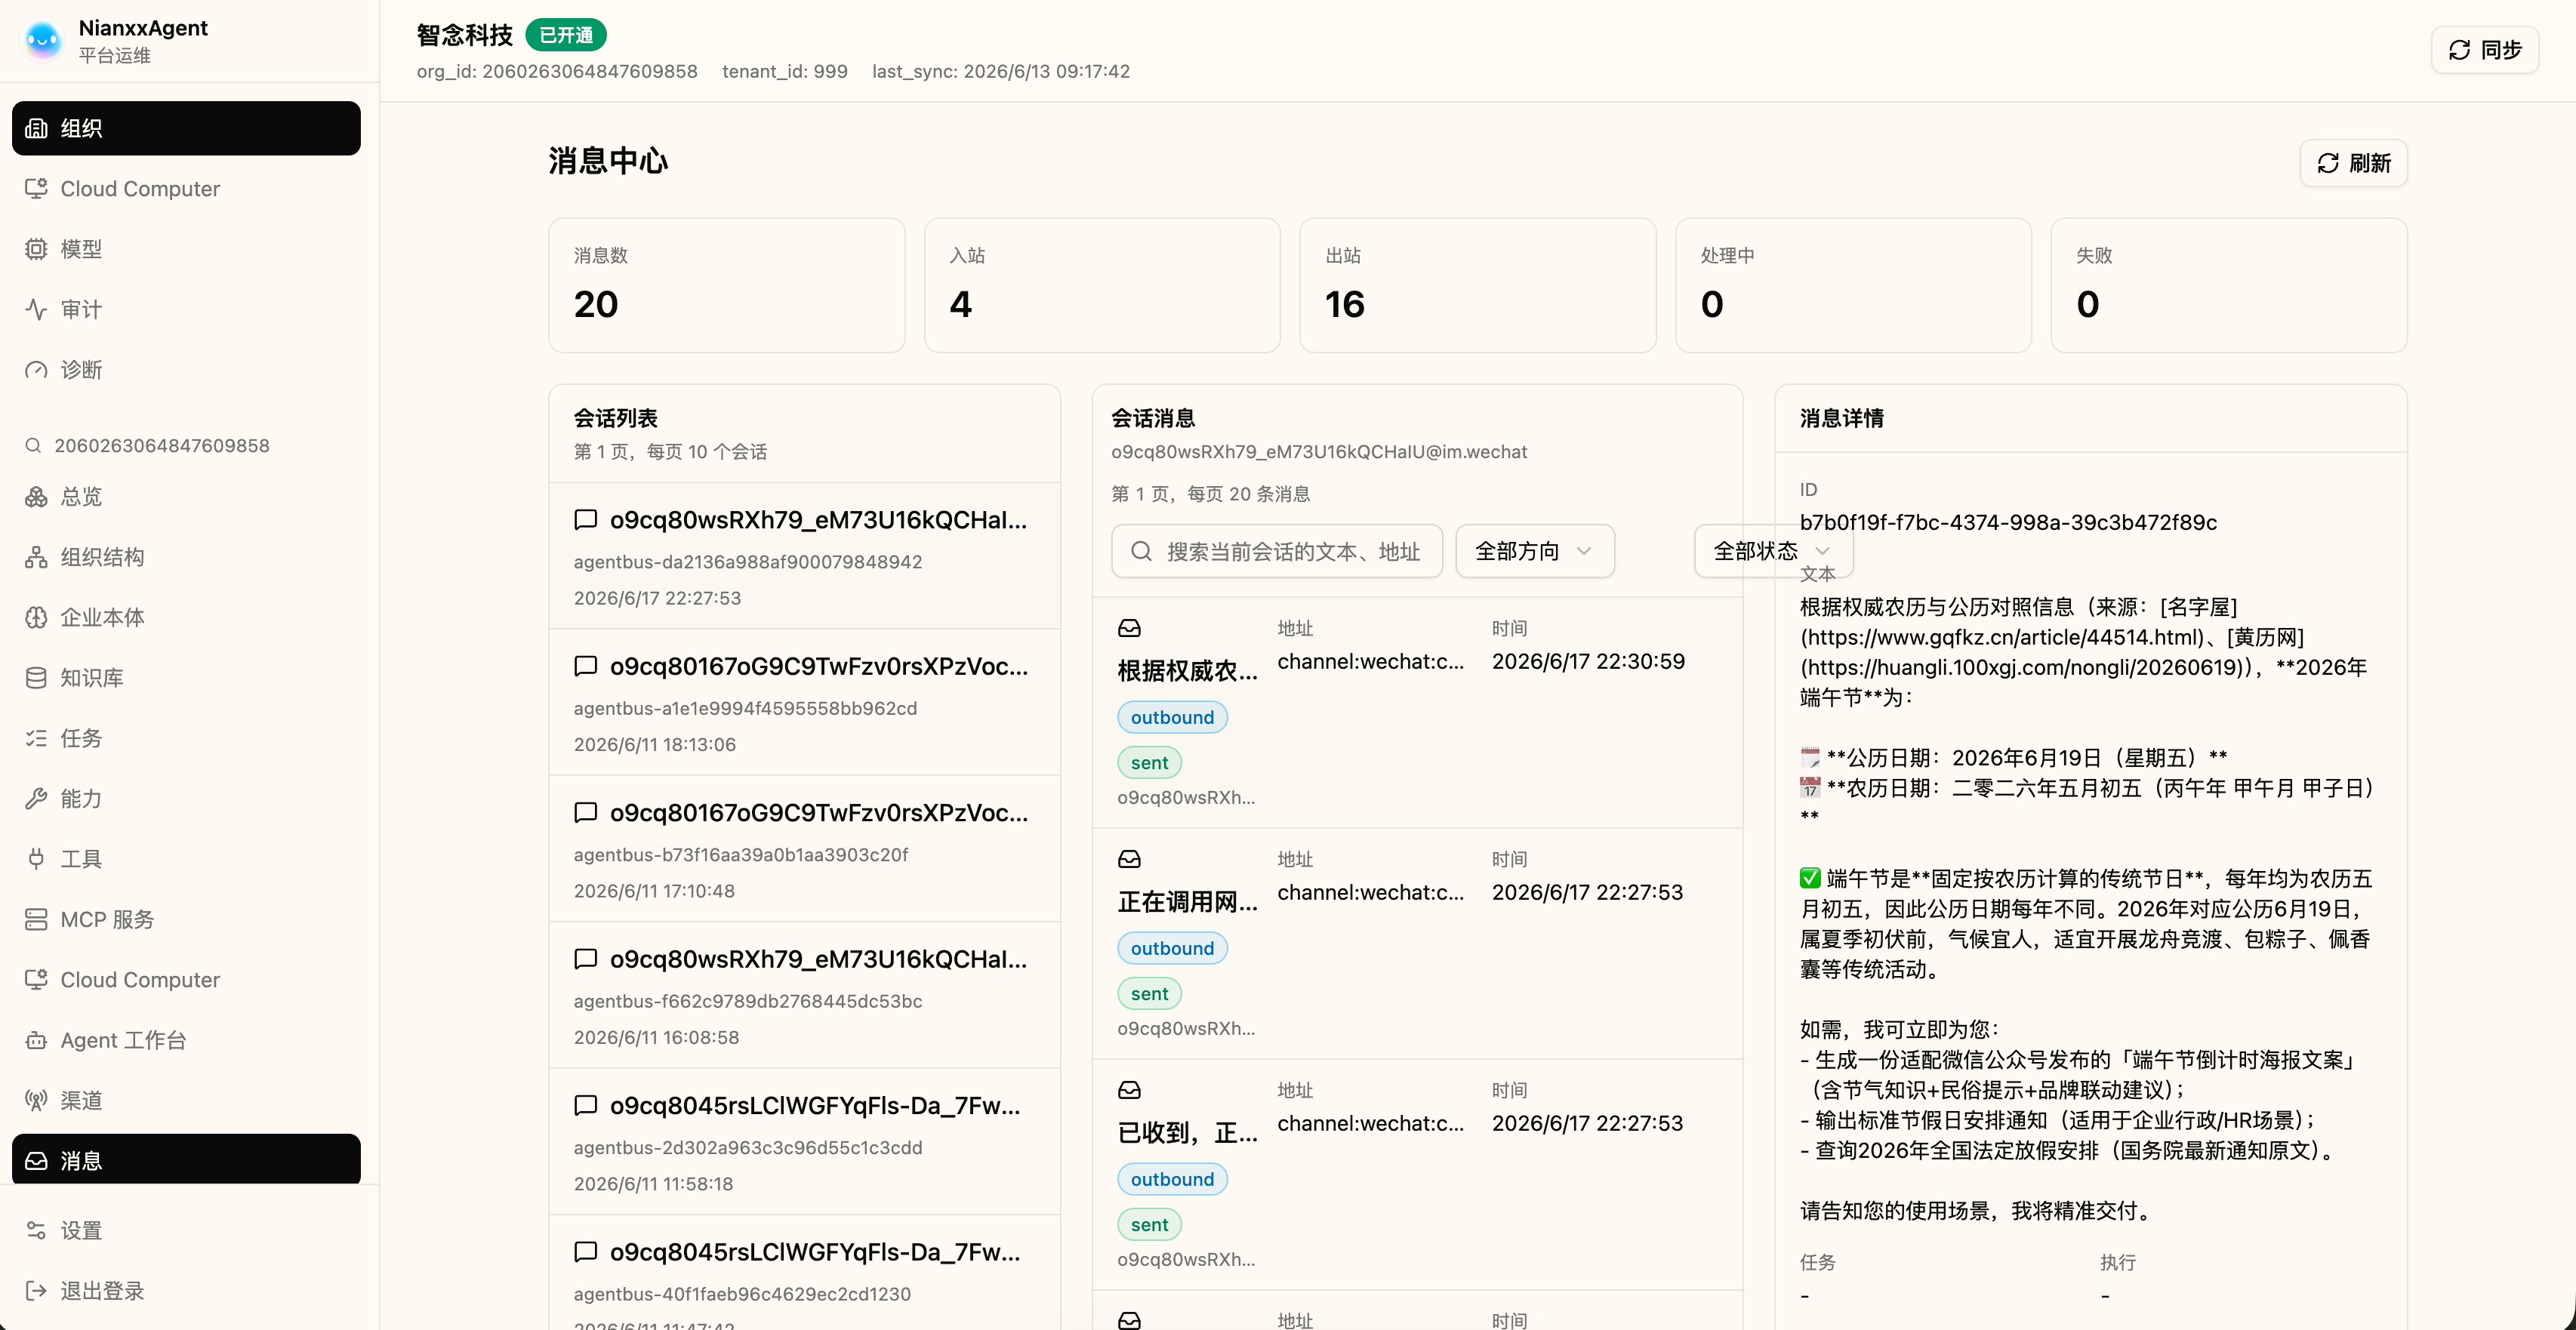Click the MCP 服务 server icon
This screenshot has width=2576, height=1330.
(x=36, y=919)
